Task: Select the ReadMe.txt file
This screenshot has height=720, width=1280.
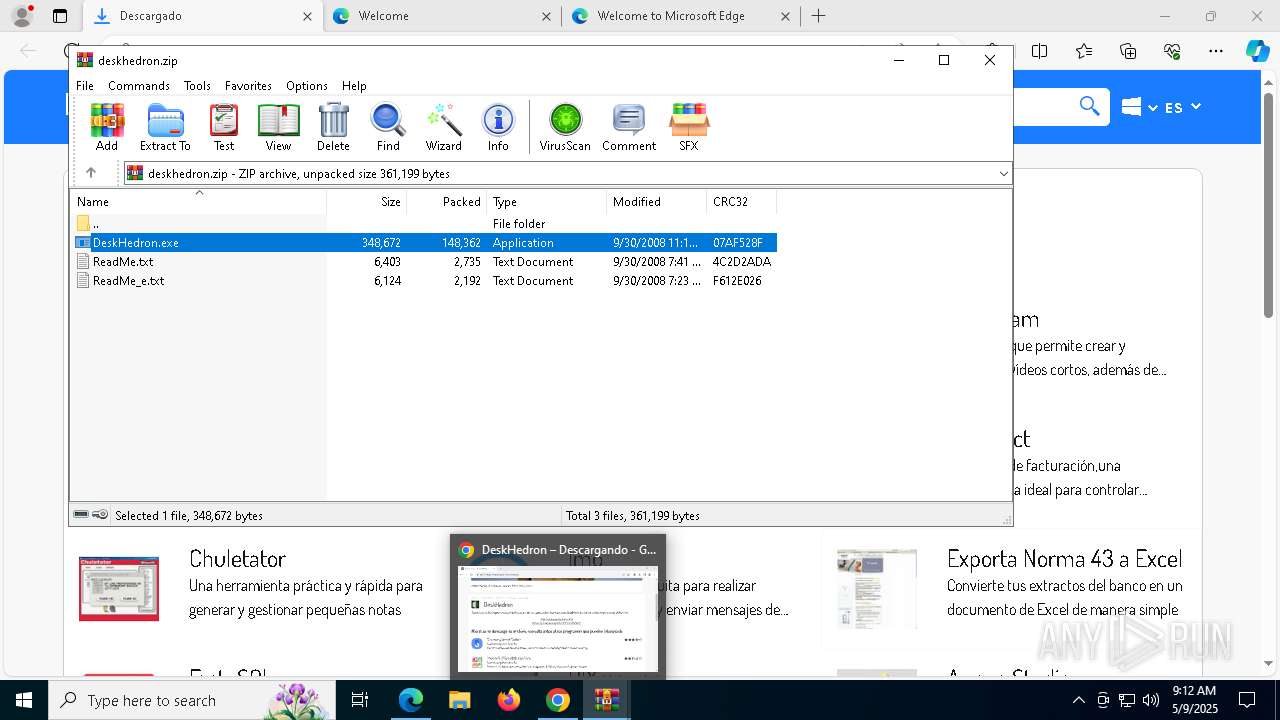Action: [424, 262]
